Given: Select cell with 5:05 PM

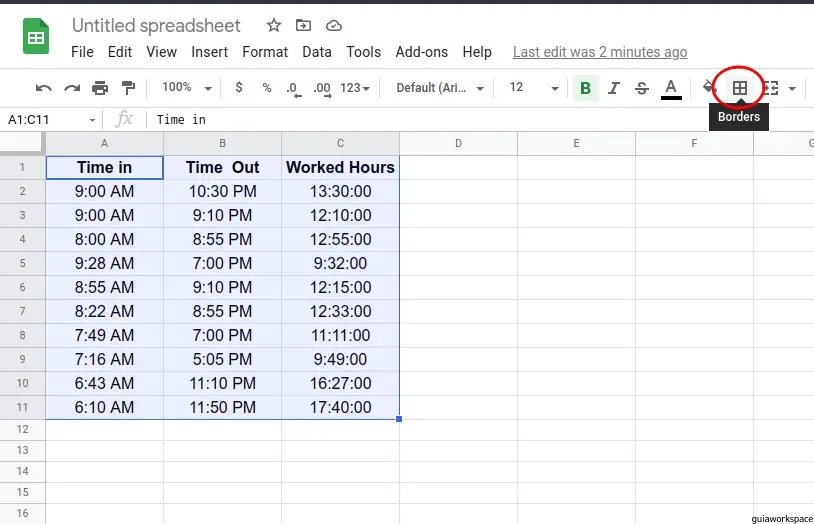Looking at the screenshot, I should (222, 359).
